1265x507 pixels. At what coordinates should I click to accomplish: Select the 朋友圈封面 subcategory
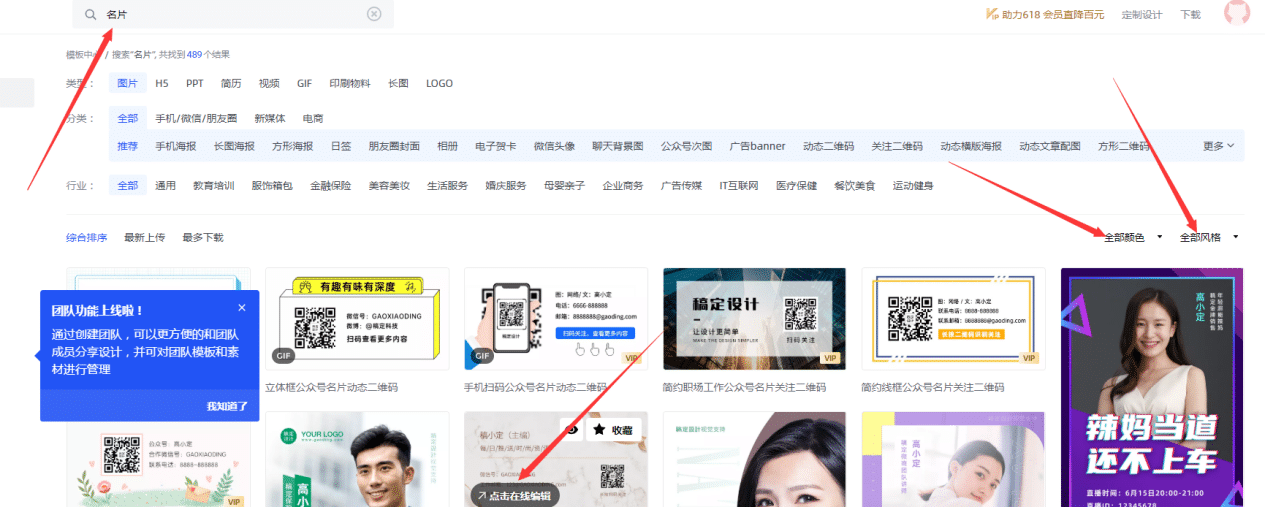394,146
